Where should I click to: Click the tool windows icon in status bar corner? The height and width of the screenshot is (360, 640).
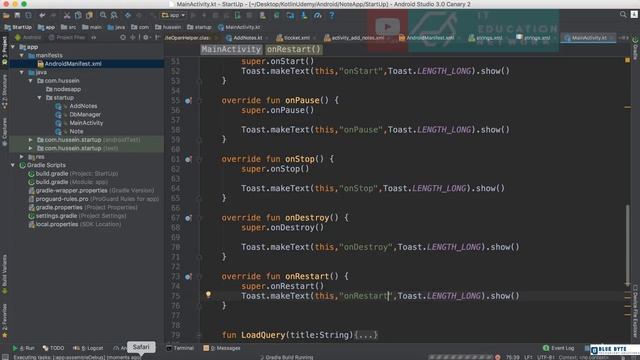5,357
